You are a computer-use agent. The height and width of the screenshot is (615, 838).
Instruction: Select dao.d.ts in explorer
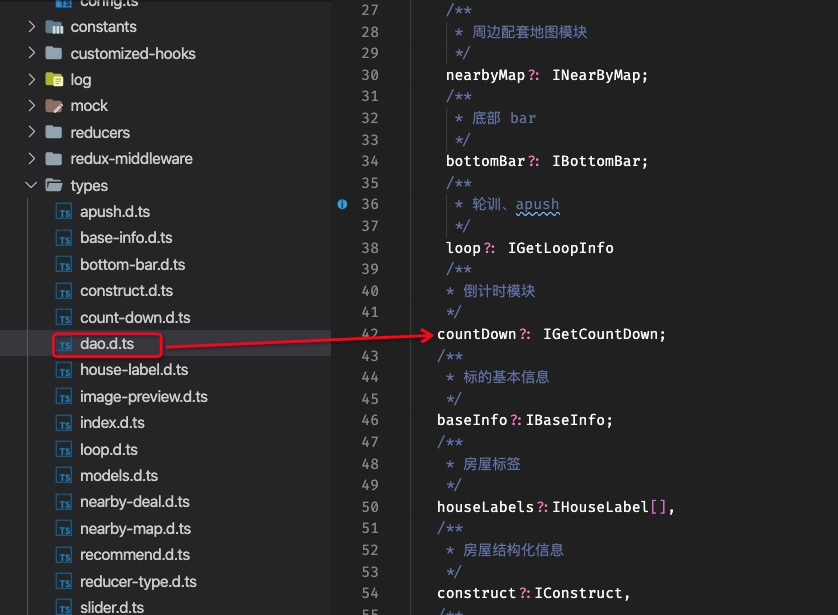pos(107,344)
